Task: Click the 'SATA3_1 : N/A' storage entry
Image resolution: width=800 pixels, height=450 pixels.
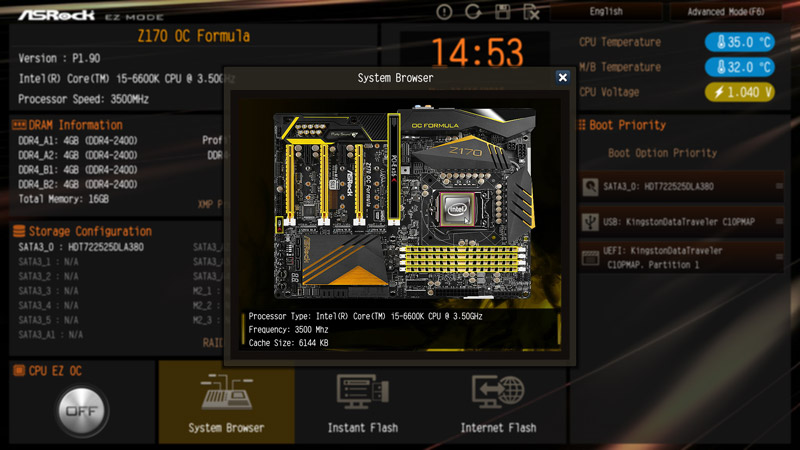Action: pyautogui.click(x=48, y=262)
